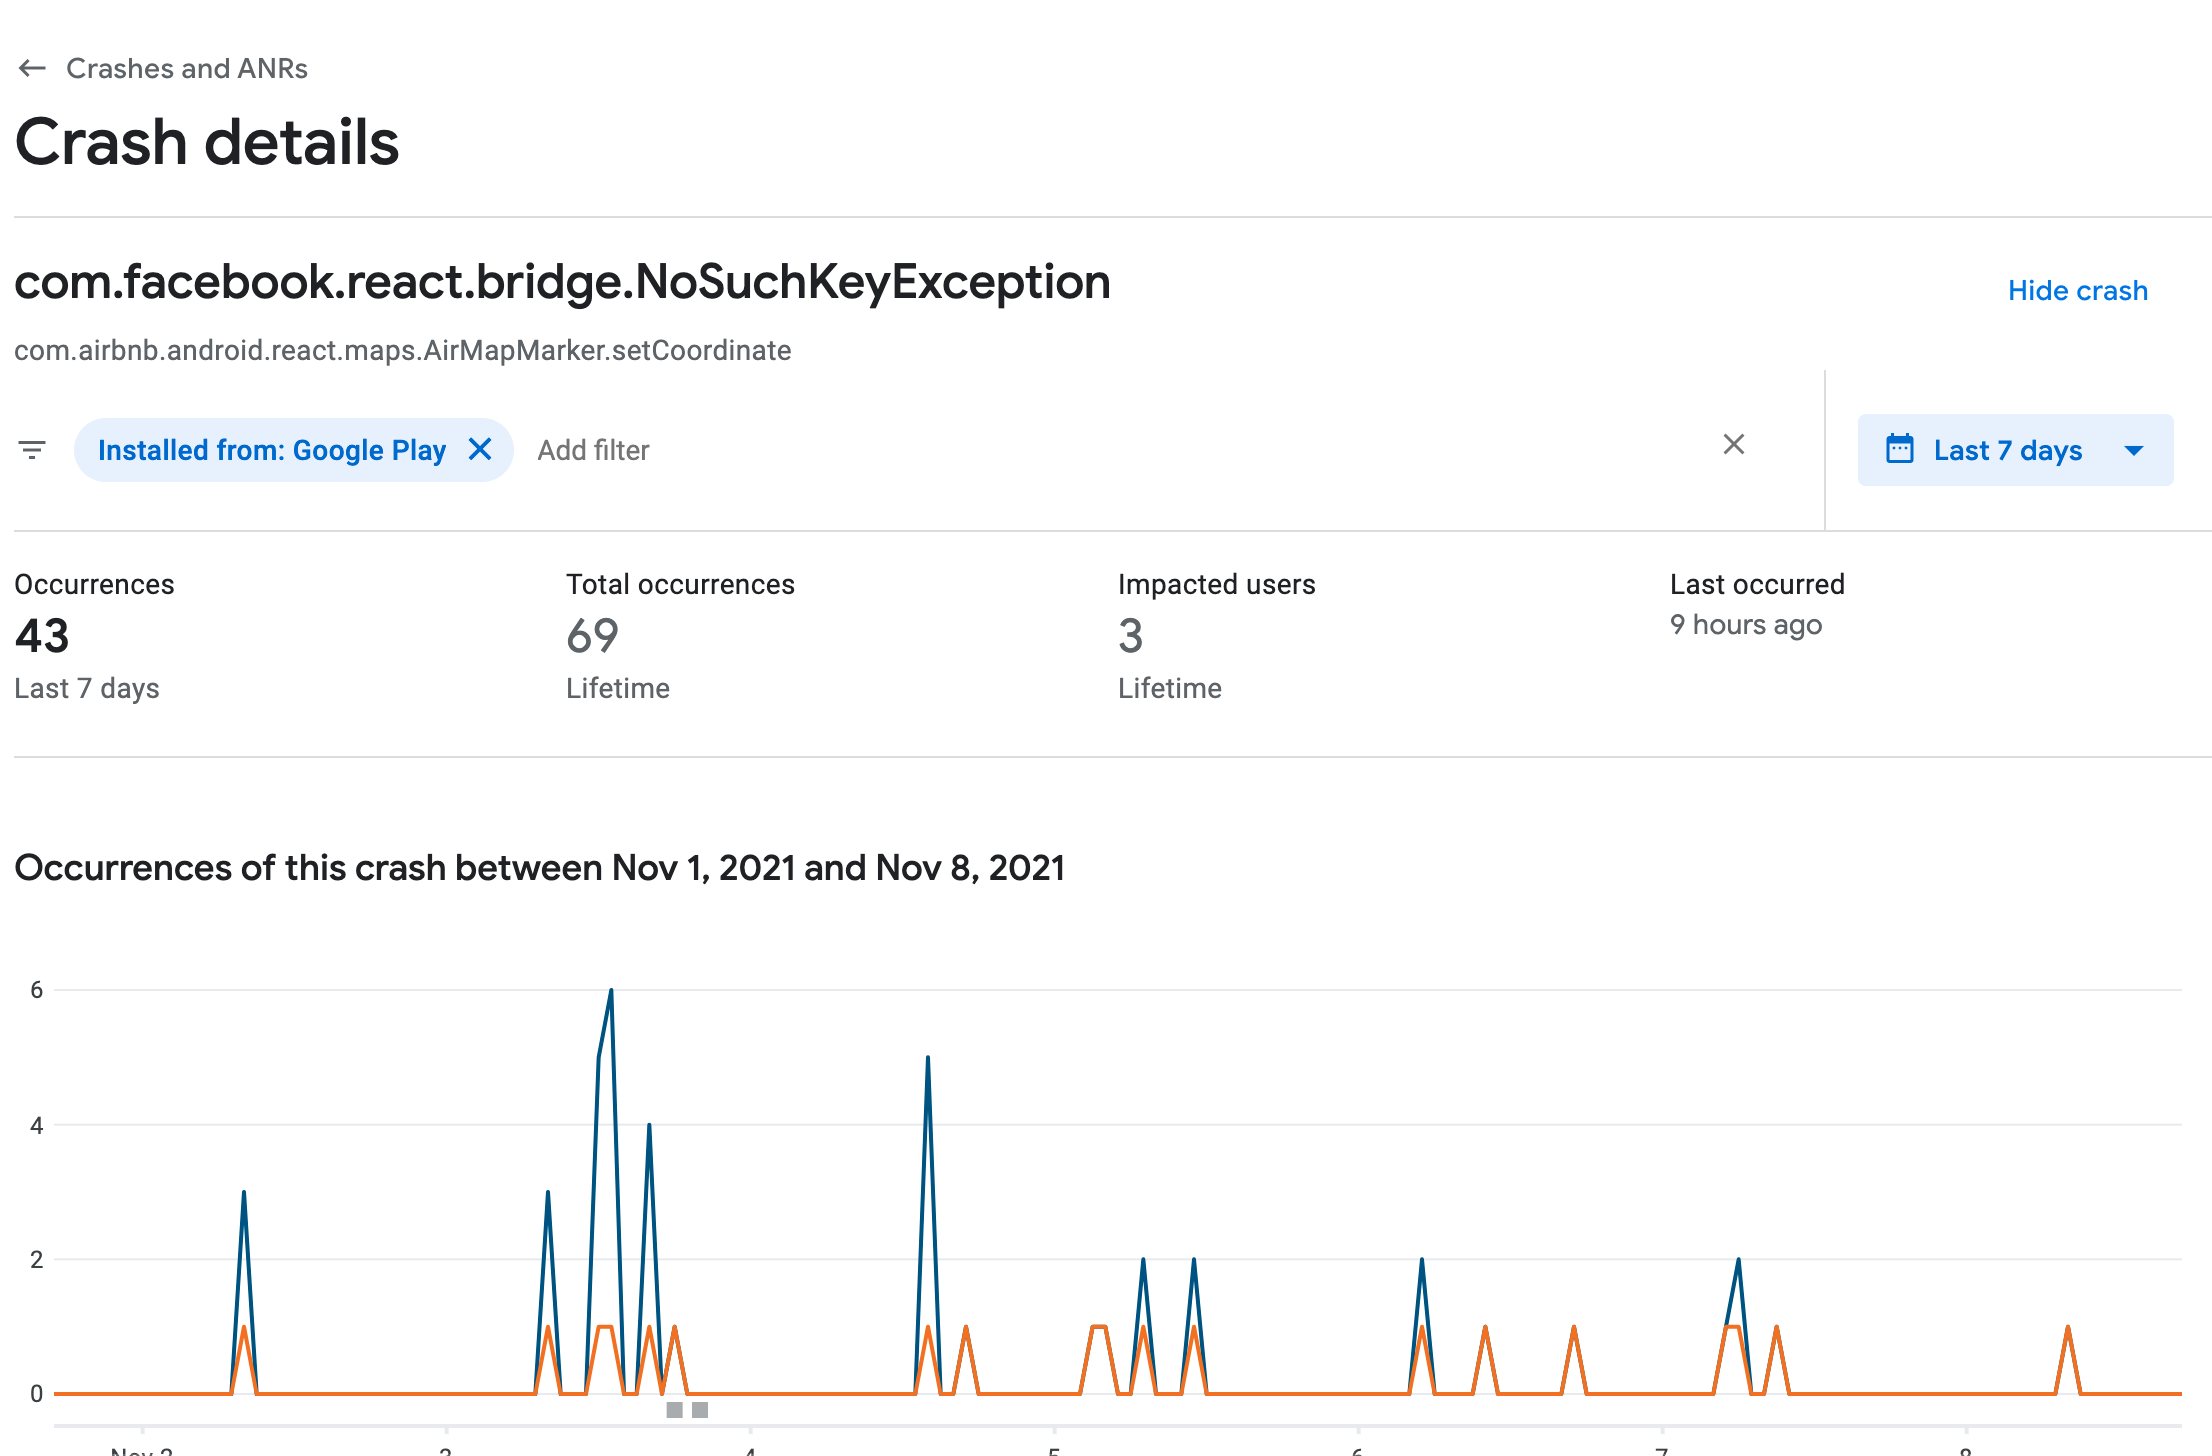The width and height of the screenshot is (2212, 1456).
Task: Clear all filters using the X icon
Action: click(x=1734, y=445)
